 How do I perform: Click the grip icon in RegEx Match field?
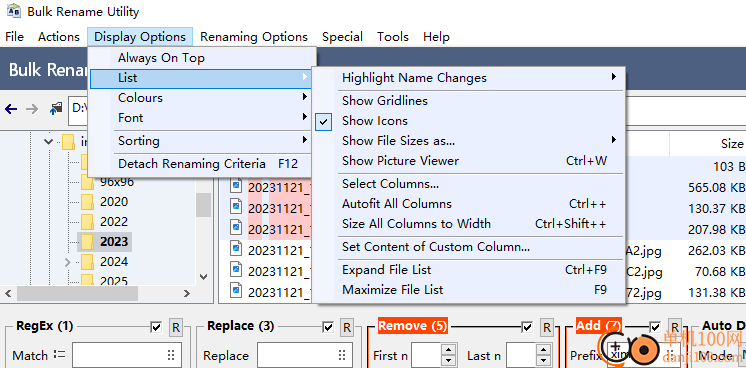[171, 355]
